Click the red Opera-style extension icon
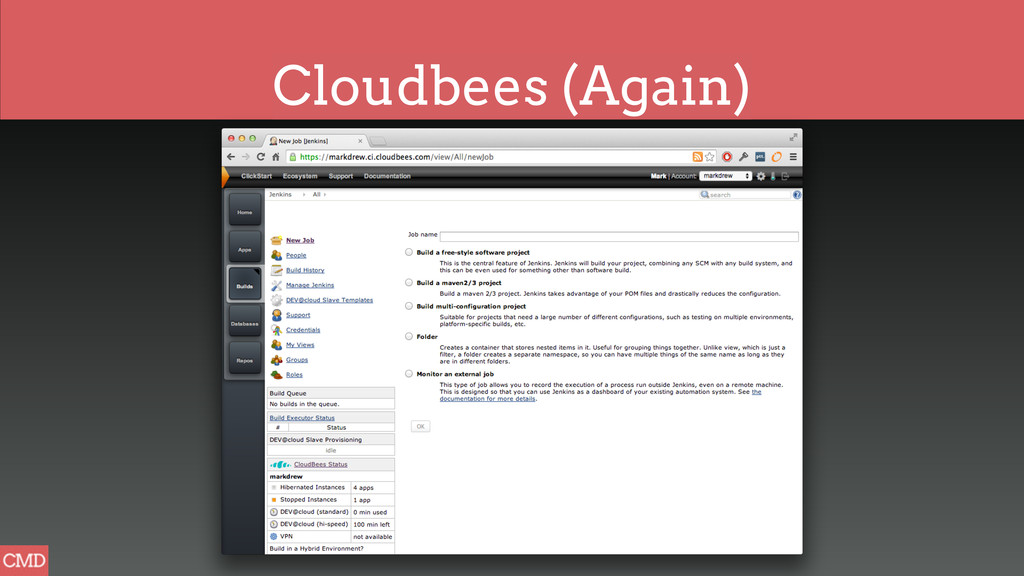The height and width of the screenshot is (576, 1024). (727, 157)
